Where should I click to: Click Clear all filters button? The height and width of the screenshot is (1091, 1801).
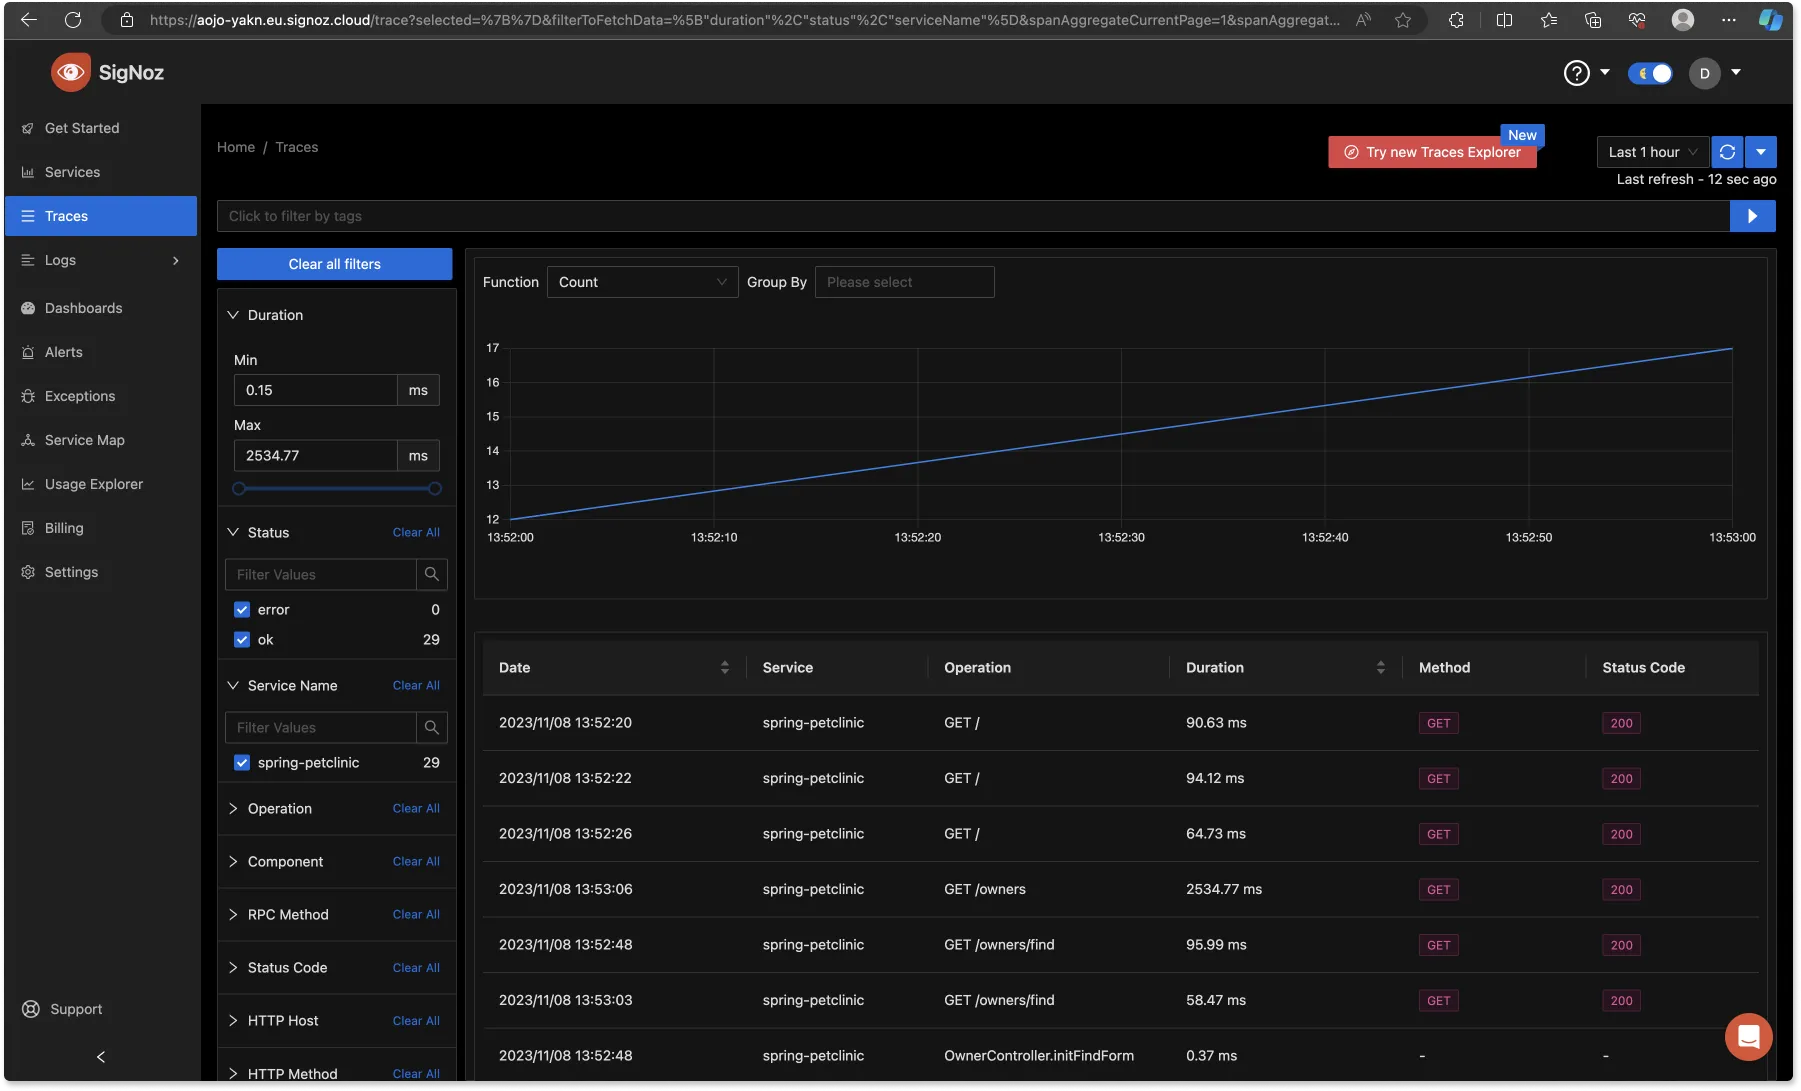click(x=334, y=264)
